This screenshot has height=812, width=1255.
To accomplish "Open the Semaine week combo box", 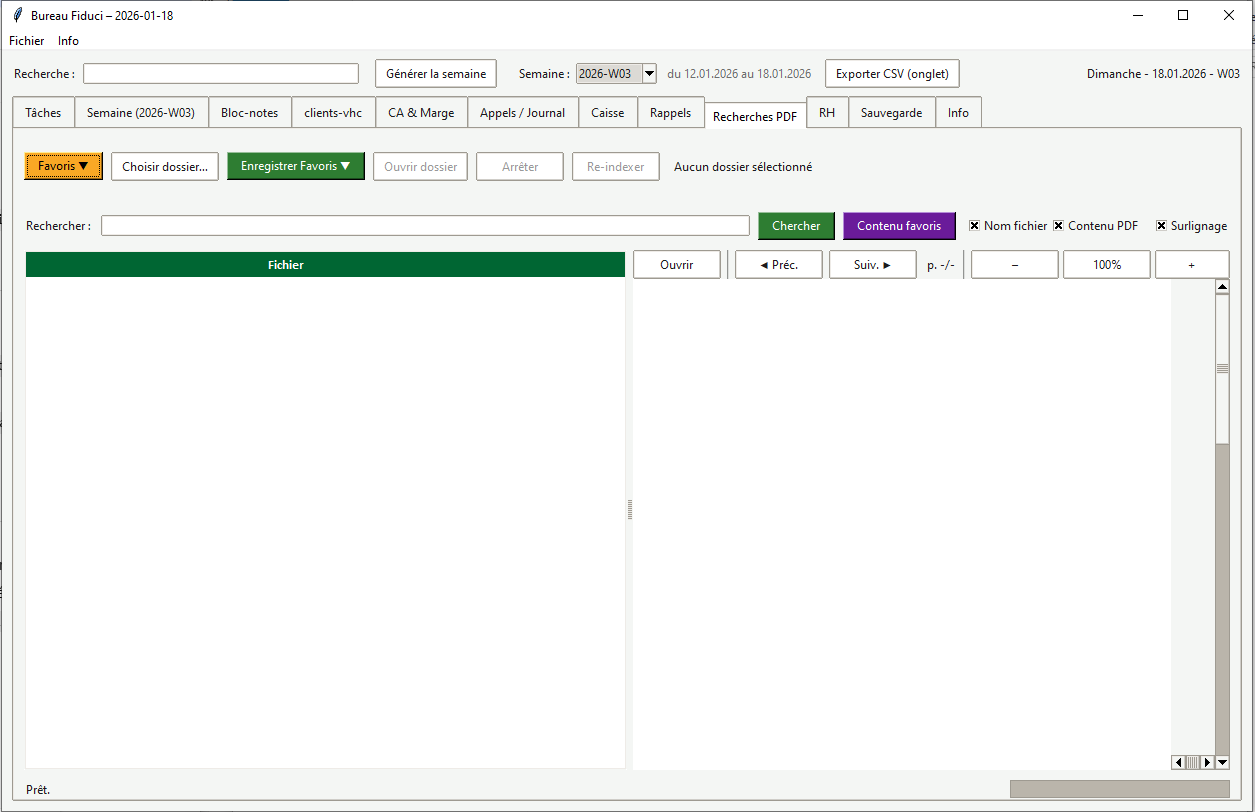I will tap(649, 74).
